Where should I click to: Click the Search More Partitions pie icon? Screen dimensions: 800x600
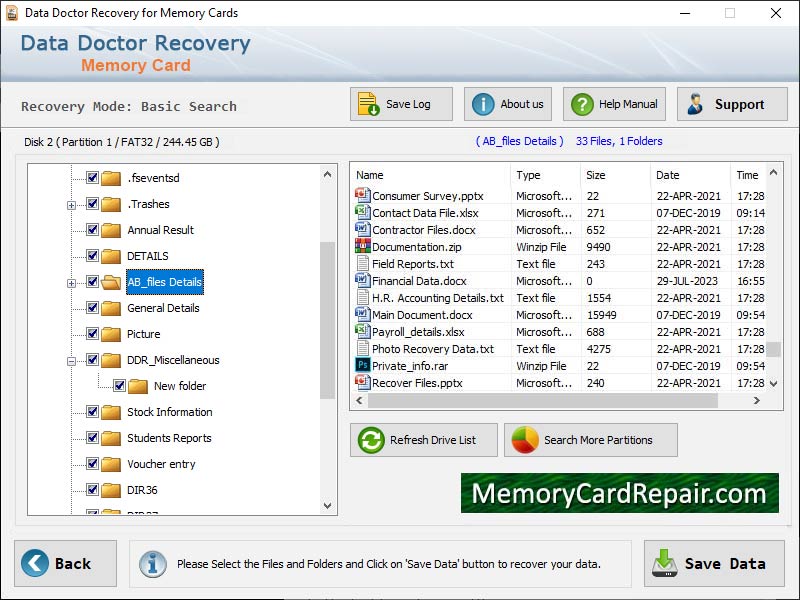coord(521,439)
